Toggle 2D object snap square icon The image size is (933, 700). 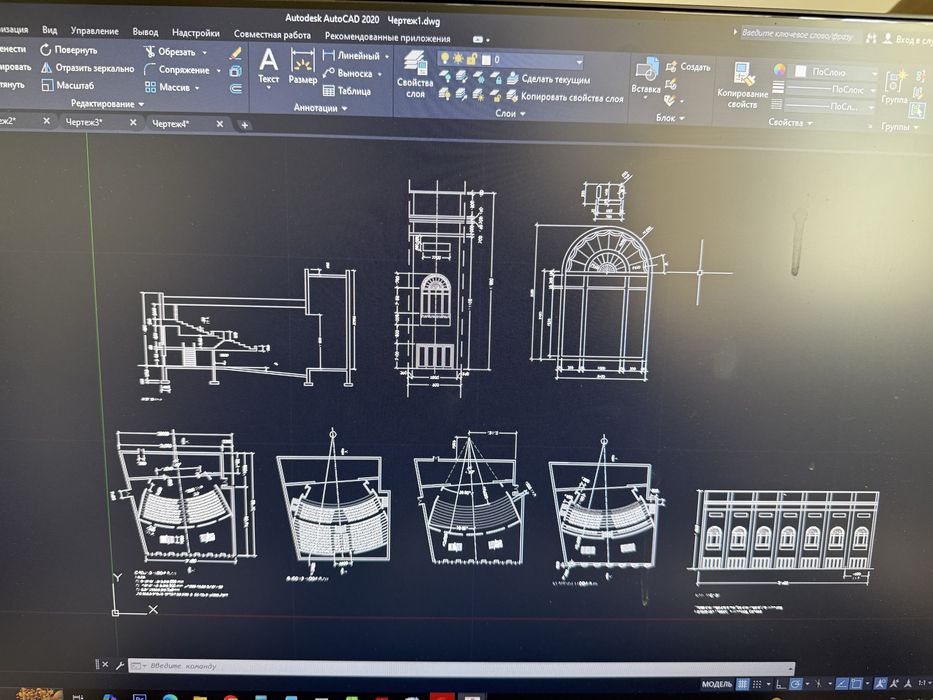pyautogui.click(x=856, y=684)
